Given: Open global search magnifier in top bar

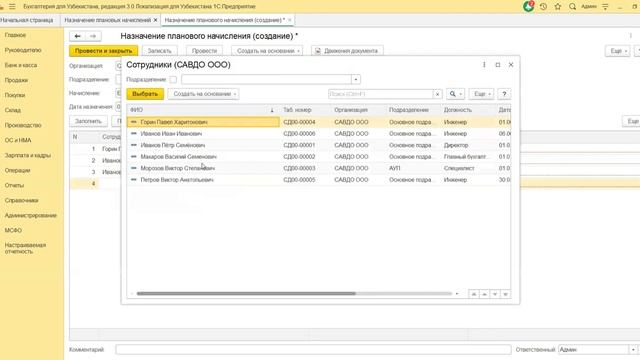Looking at the screenshot, I should tap(572, 7).
